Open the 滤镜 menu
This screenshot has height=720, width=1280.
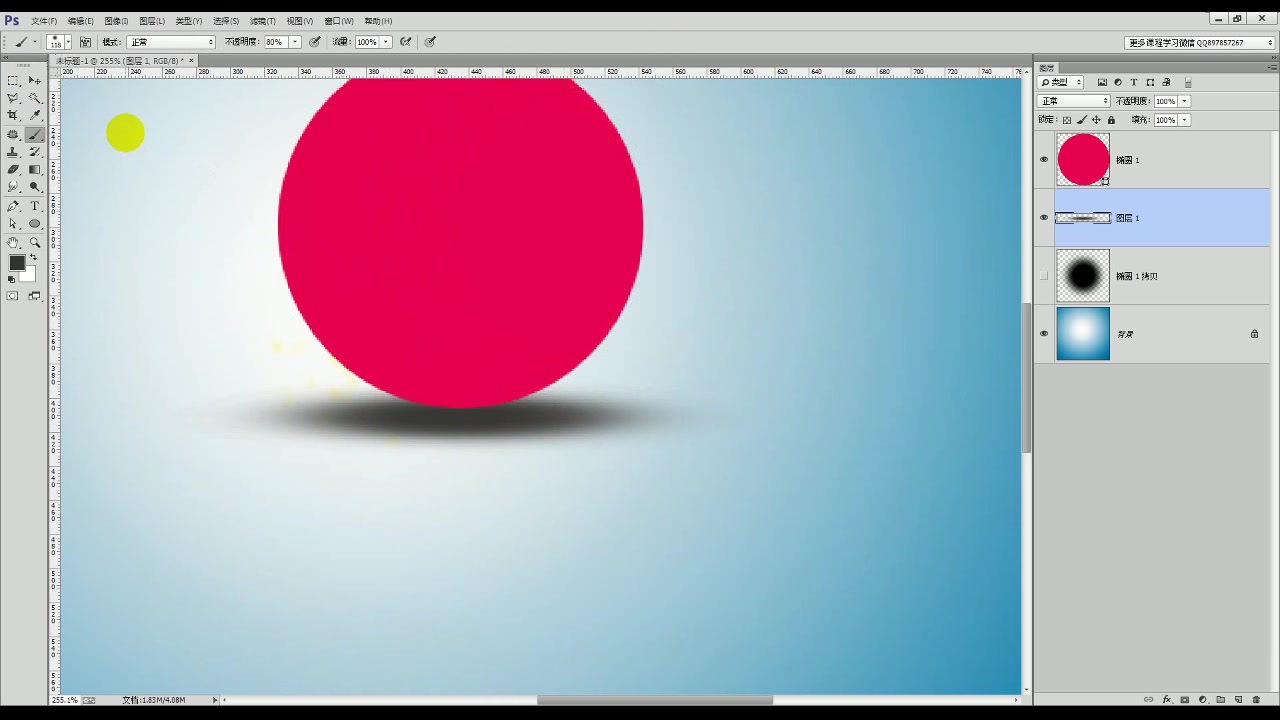(x=261, y=20)
